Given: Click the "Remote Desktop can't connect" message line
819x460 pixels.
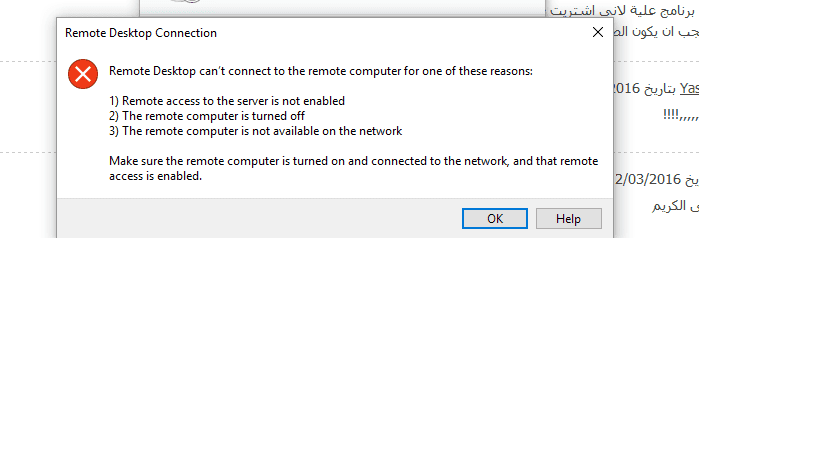Looking at the screenshot, I should click(320, 71).
